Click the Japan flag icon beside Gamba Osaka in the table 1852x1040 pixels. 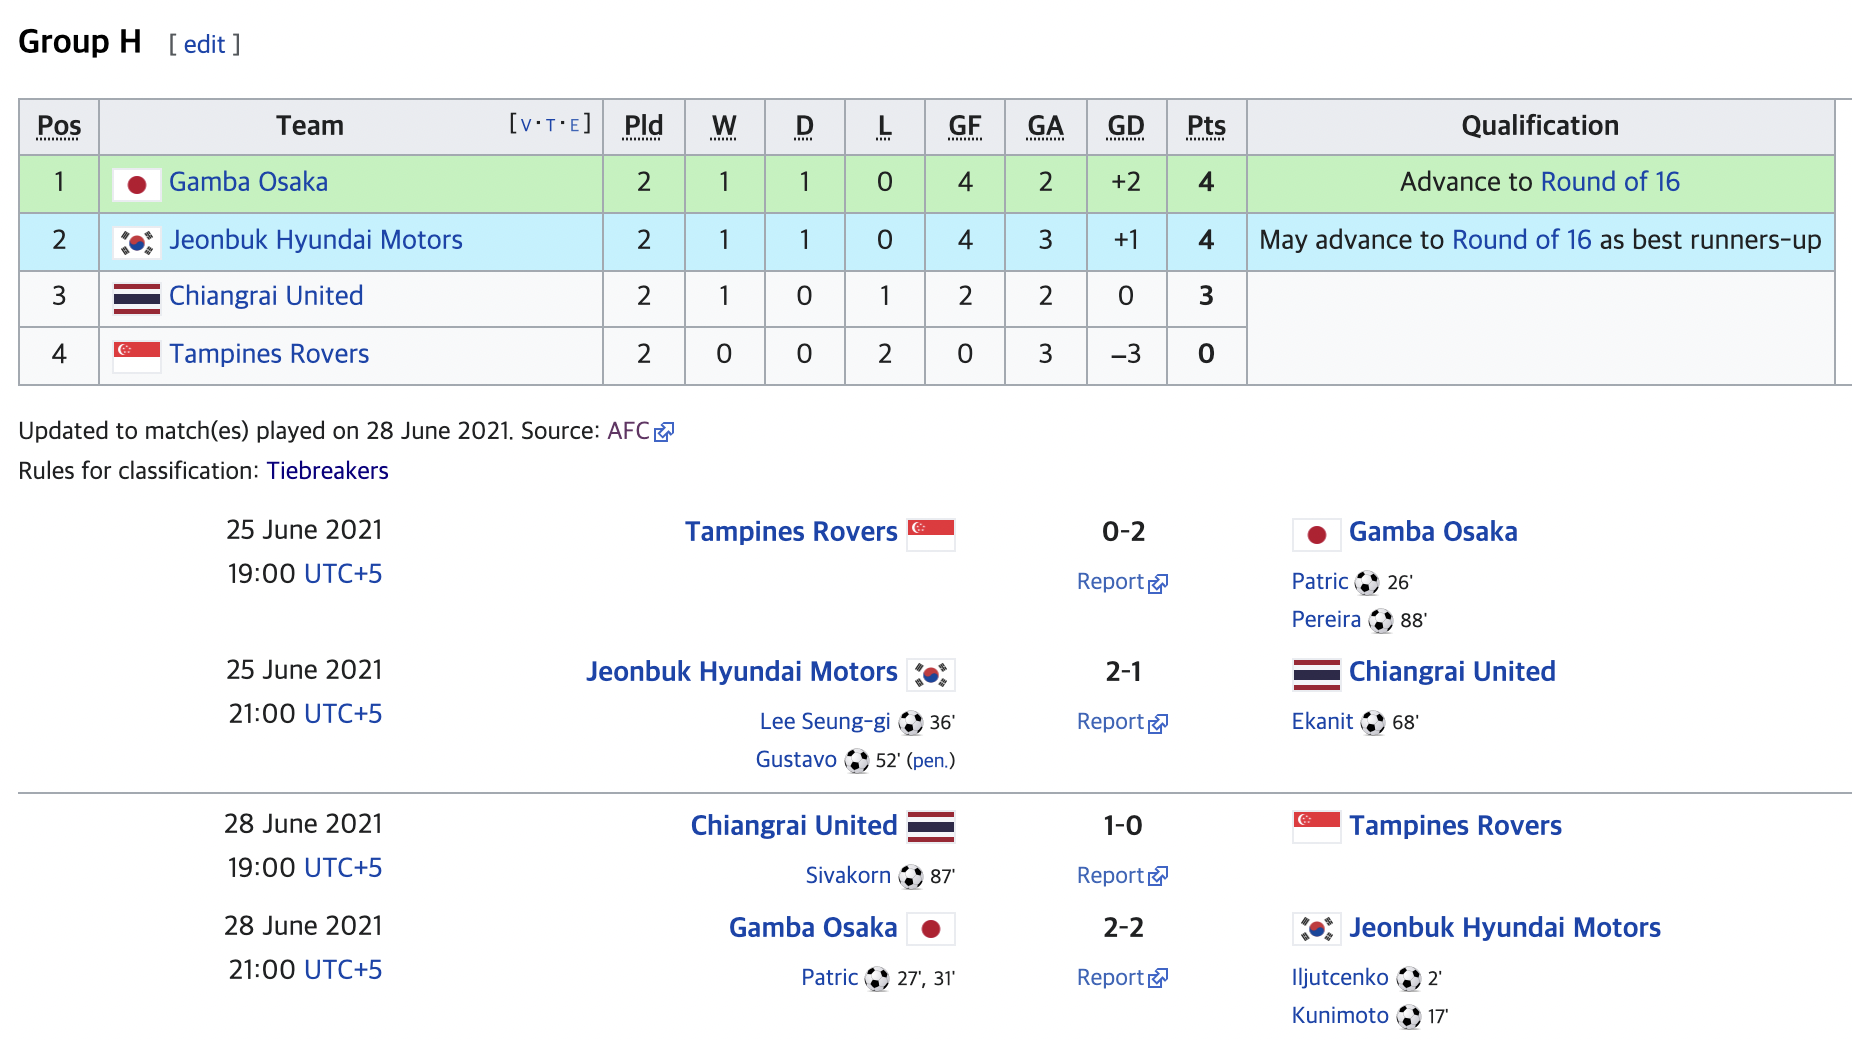point(137,184)
